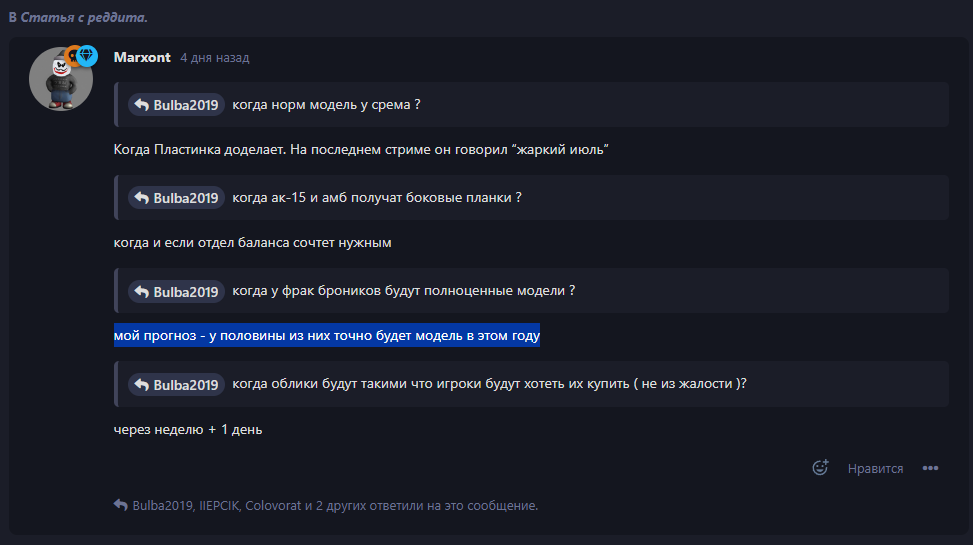The image size is (973, 545).
Task: Click reply arrow icon beside replies list
Action: click(x=121, y=506)
